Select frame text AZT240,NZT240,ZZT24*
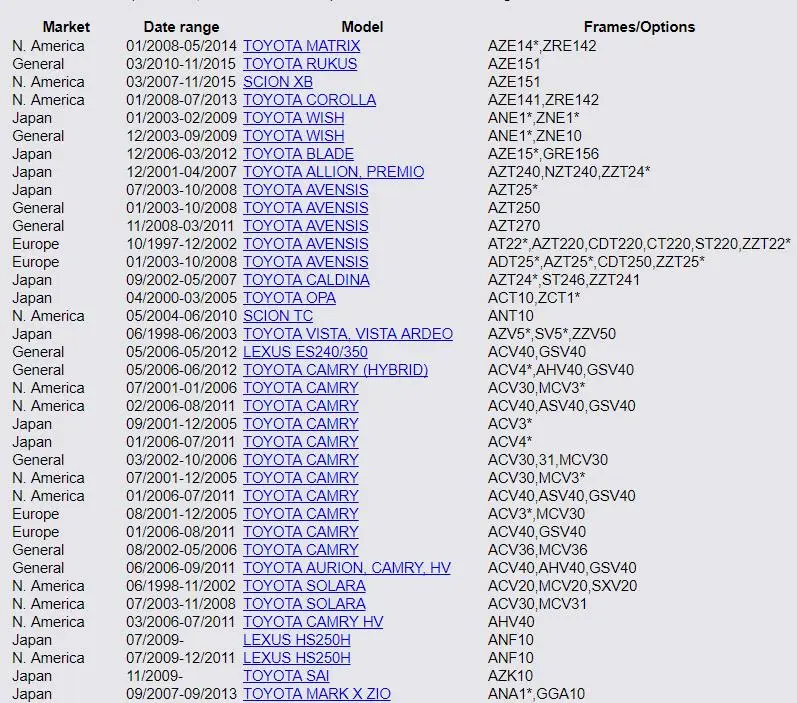Screen dimensions: 797x703 569,172
